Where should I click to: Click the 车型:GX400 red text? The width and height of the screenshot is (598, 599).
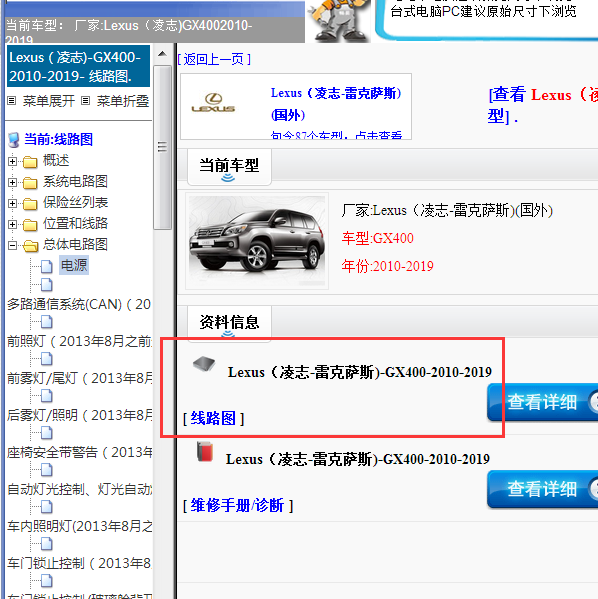tap(378, 238)
